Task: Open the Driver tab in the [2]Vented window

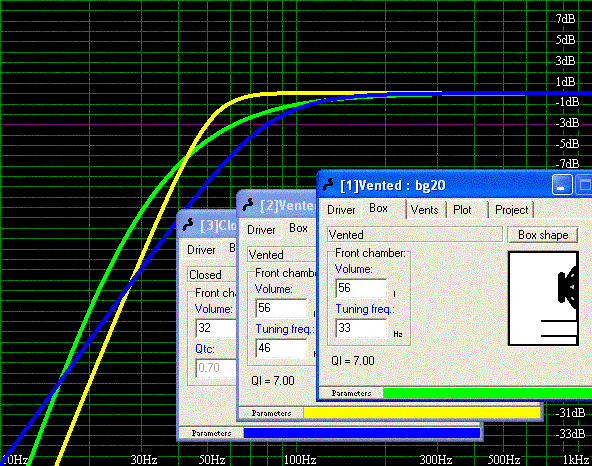Action: point(261,230)
